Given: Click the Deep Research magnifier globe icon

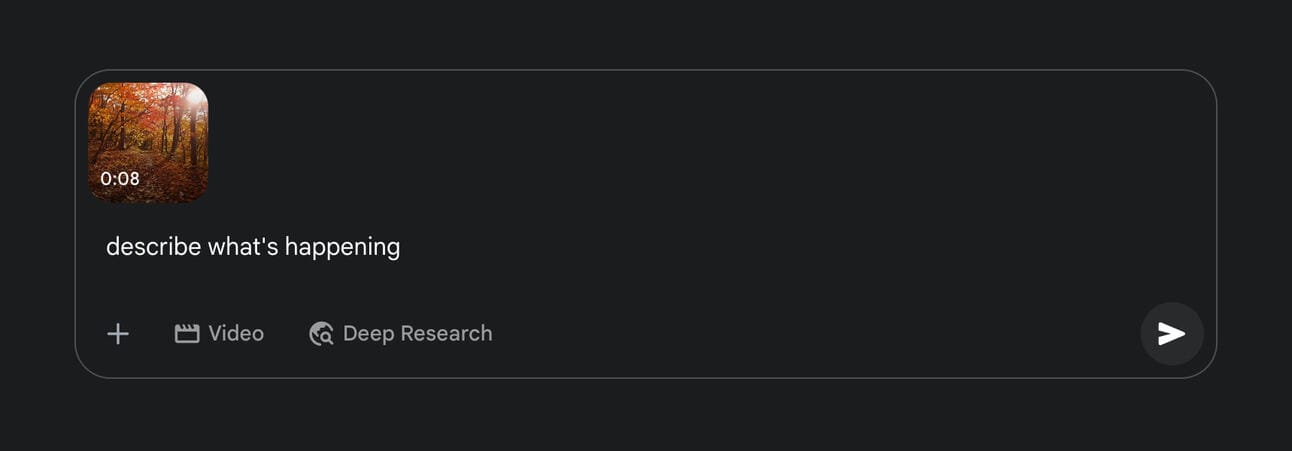Looking at the screenshot, I should (321, 334).
